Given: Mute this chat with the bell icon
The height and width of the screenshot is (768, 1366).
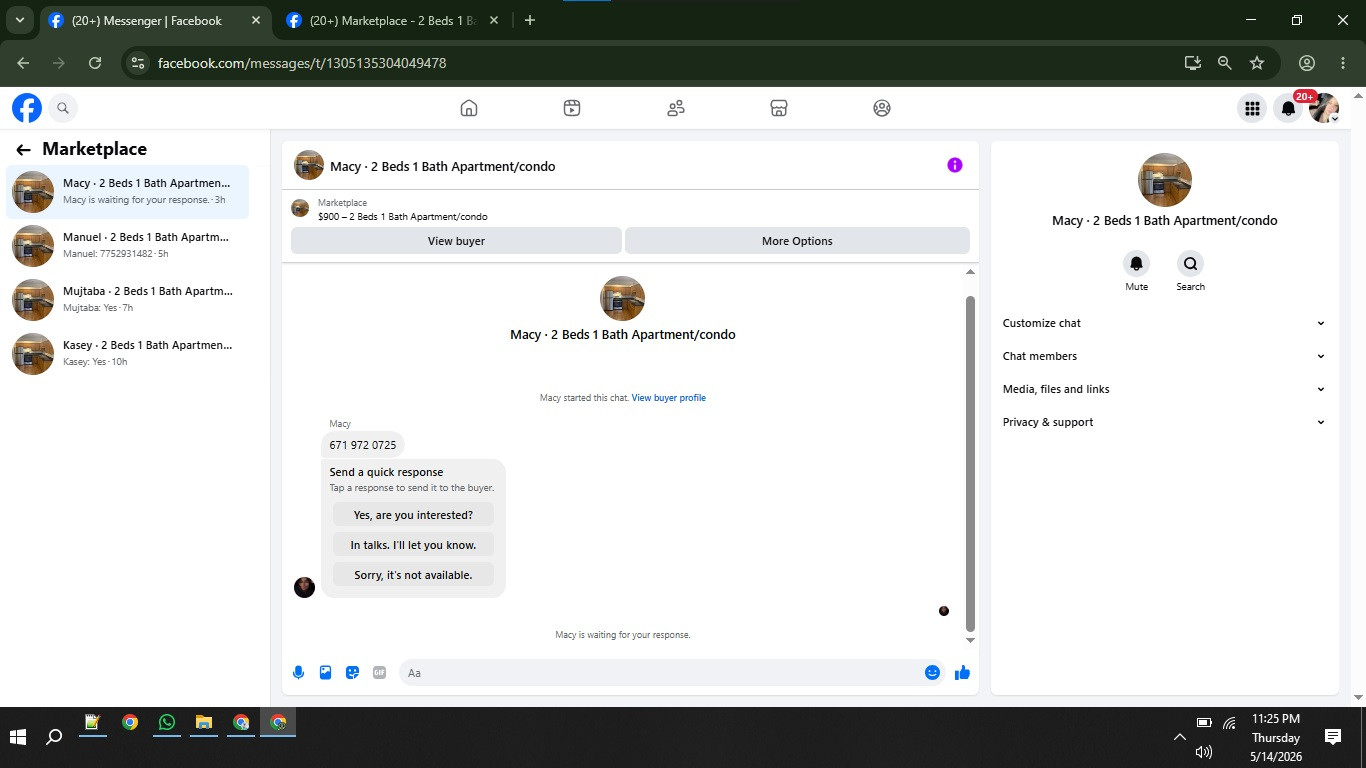Looking at the screenshot, I should 1136,264.
